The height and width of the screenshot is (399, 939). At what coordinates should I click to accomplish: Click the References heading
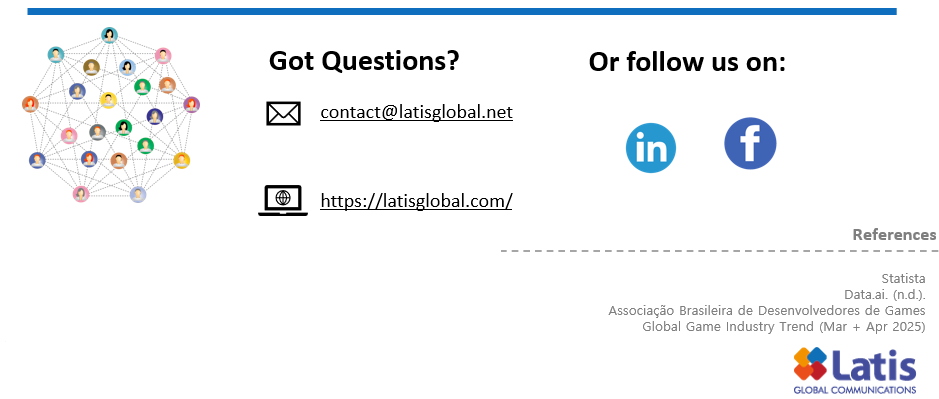(x=894, y=234)
